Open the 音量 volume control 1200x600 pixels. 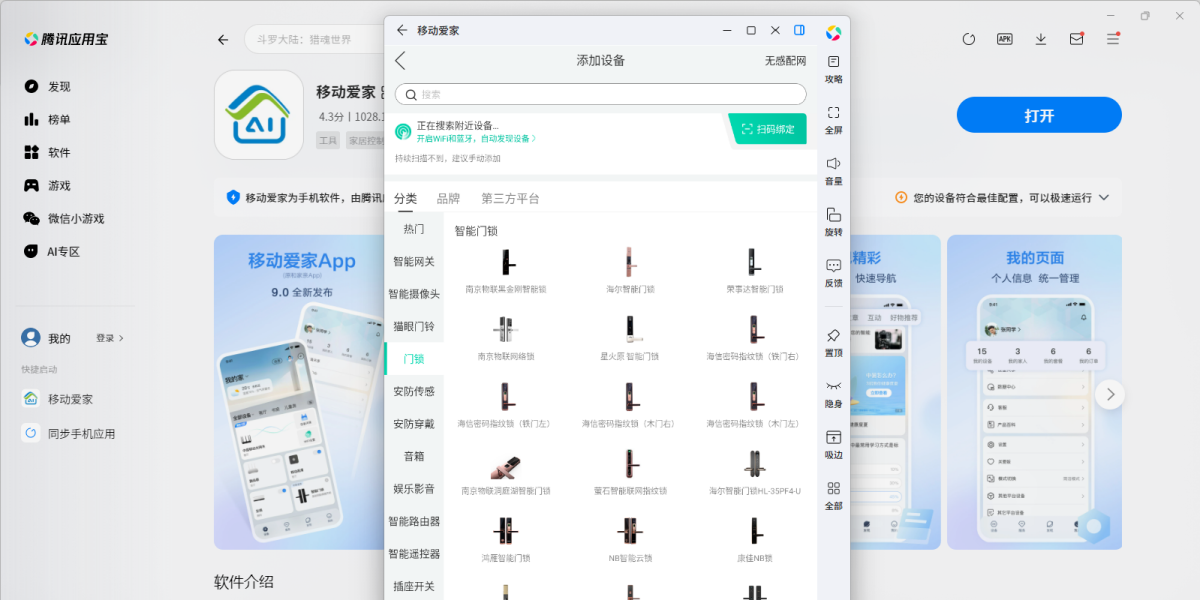(x=833, y=164)
